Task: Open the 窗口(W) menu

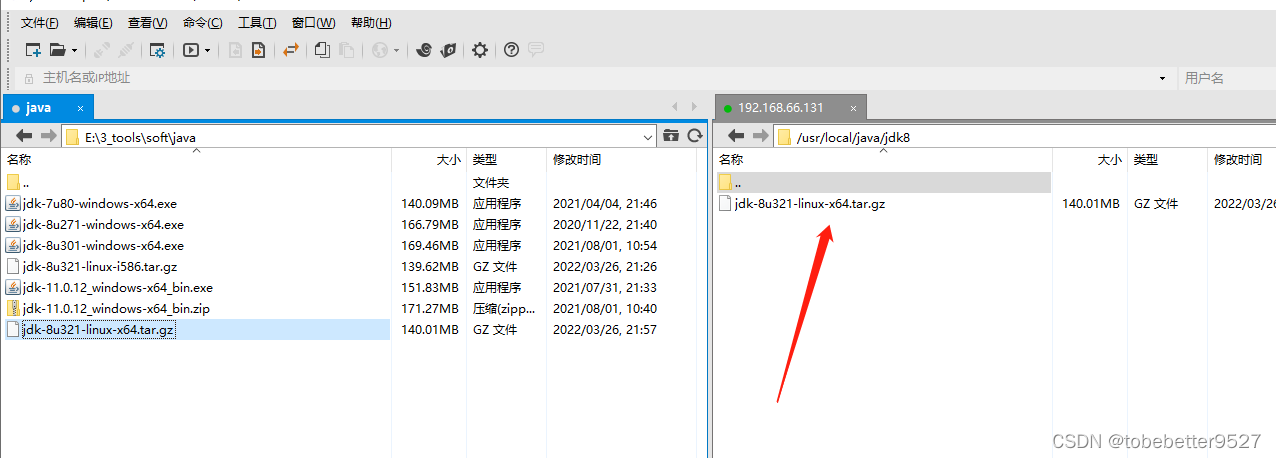Action: (x=314, y=23)
